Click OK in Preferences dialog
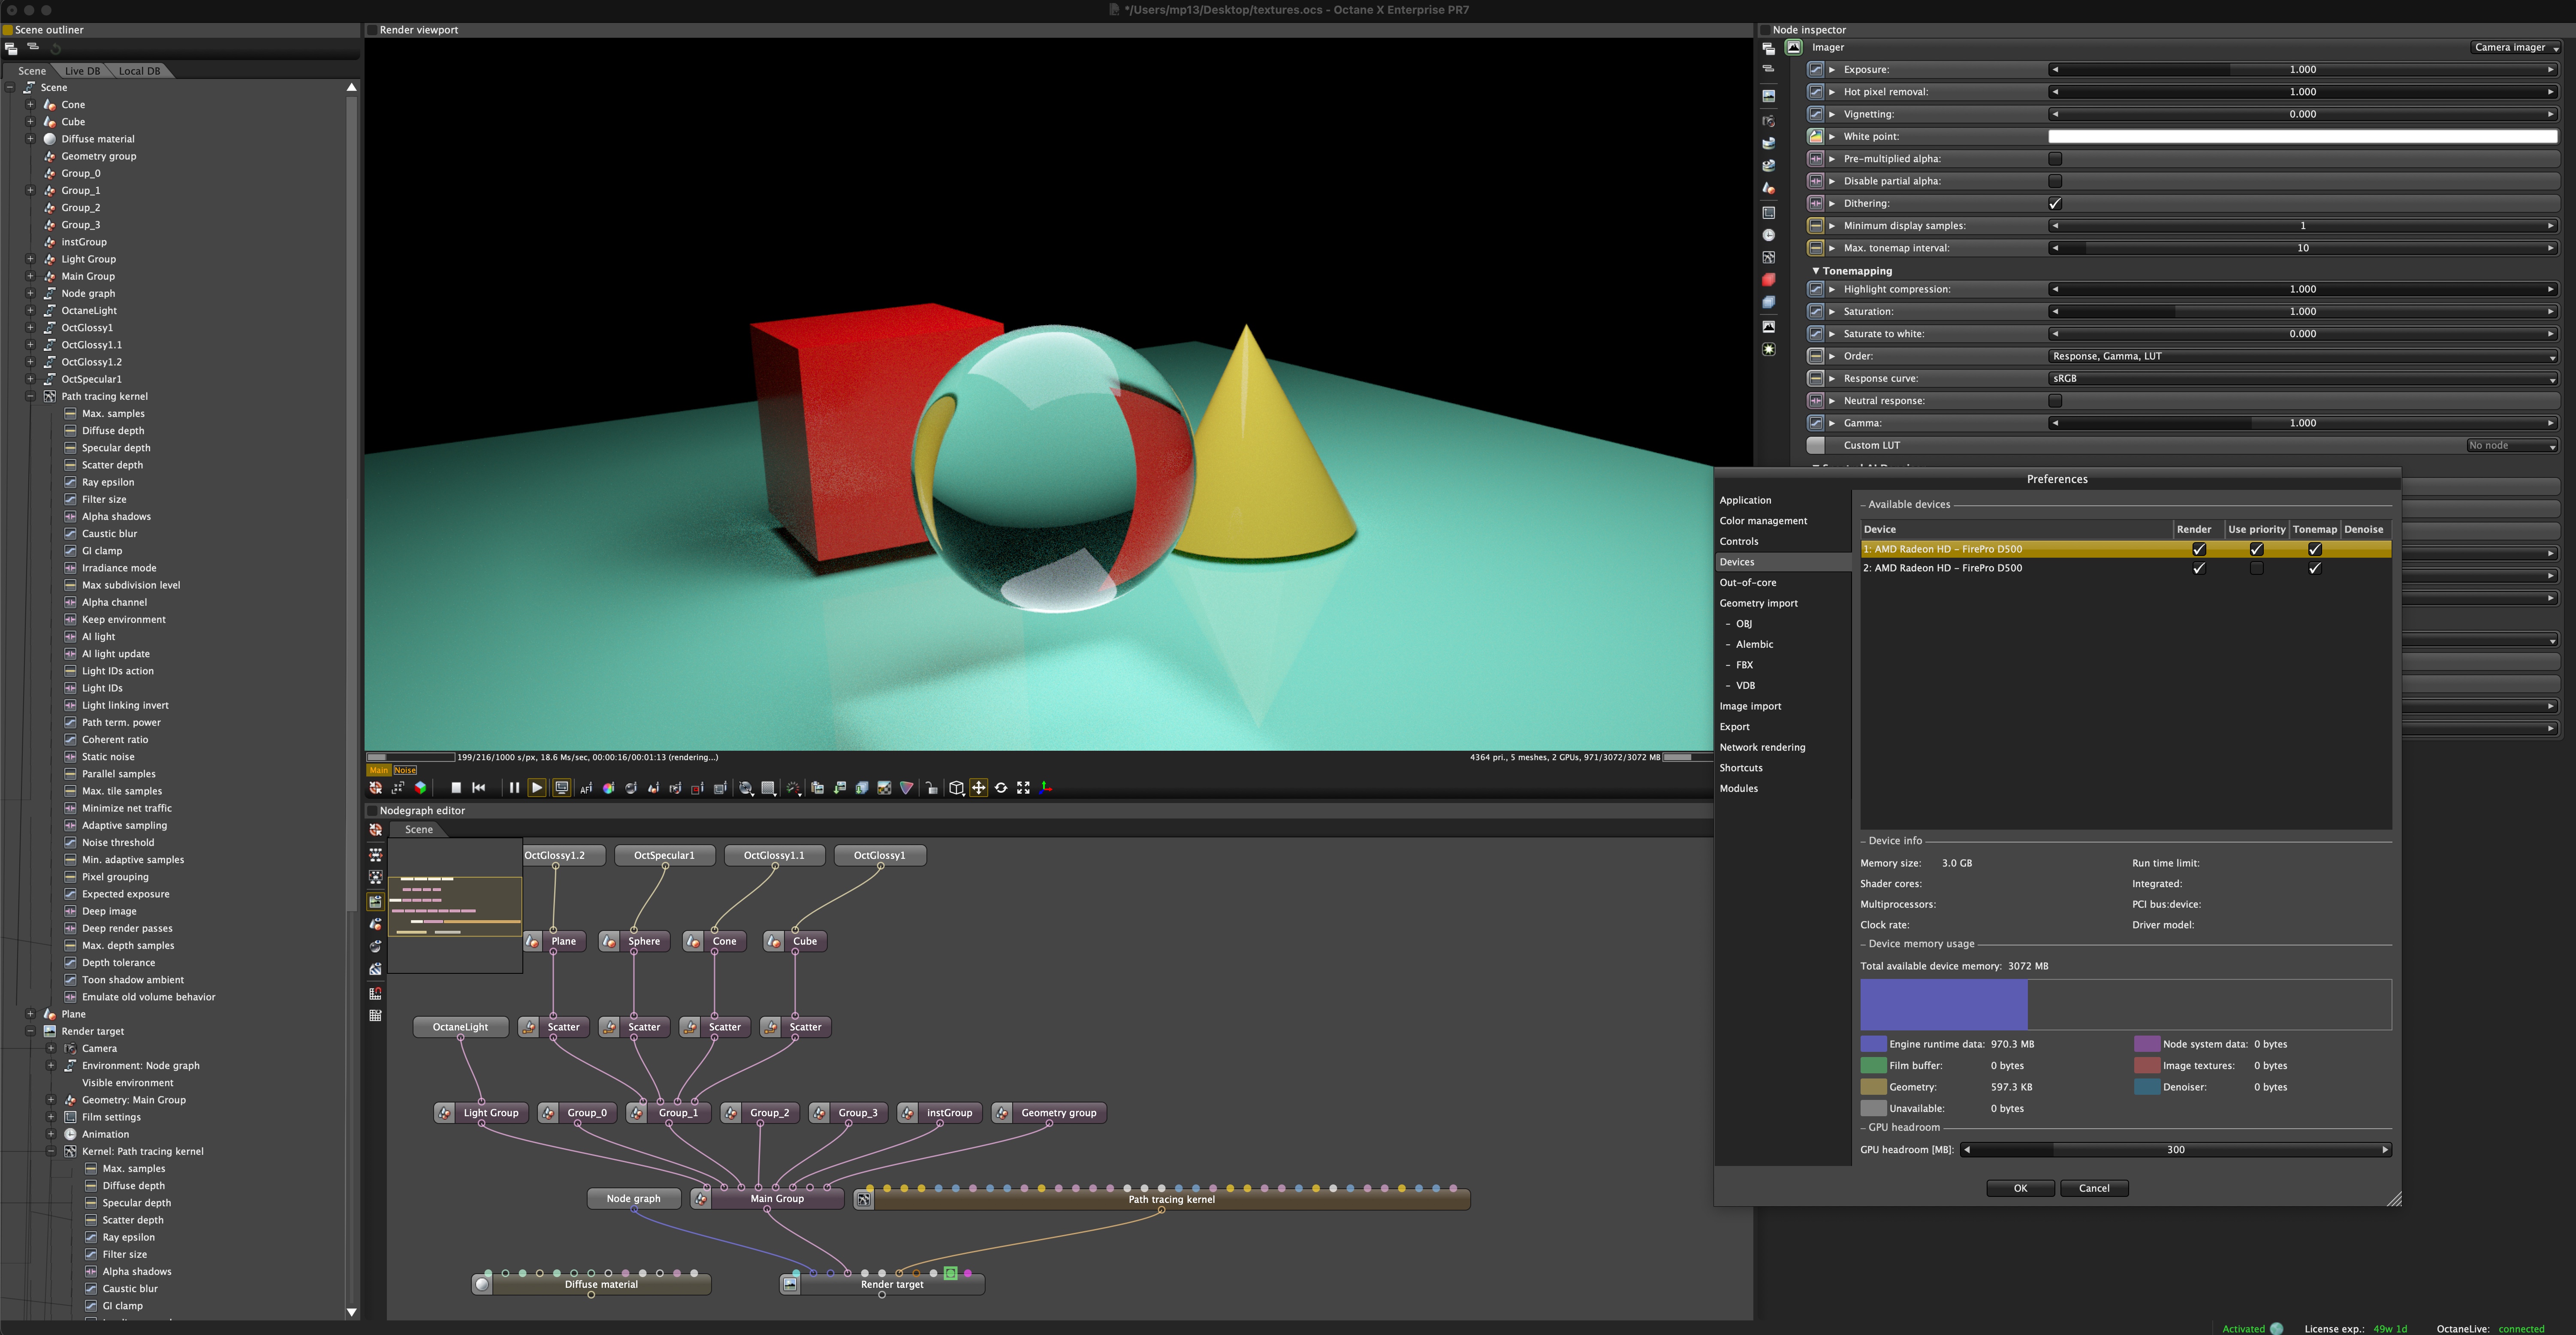Viewport: 2576px width, 1335px height. [2020, 1188]
